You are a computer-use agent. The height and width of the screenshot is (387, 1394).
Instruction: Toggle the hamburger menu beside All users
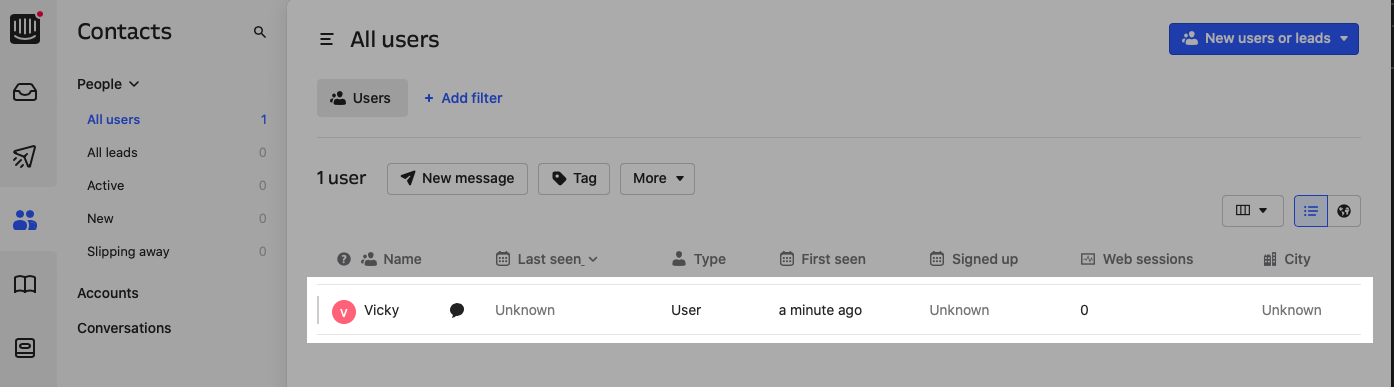326,40
